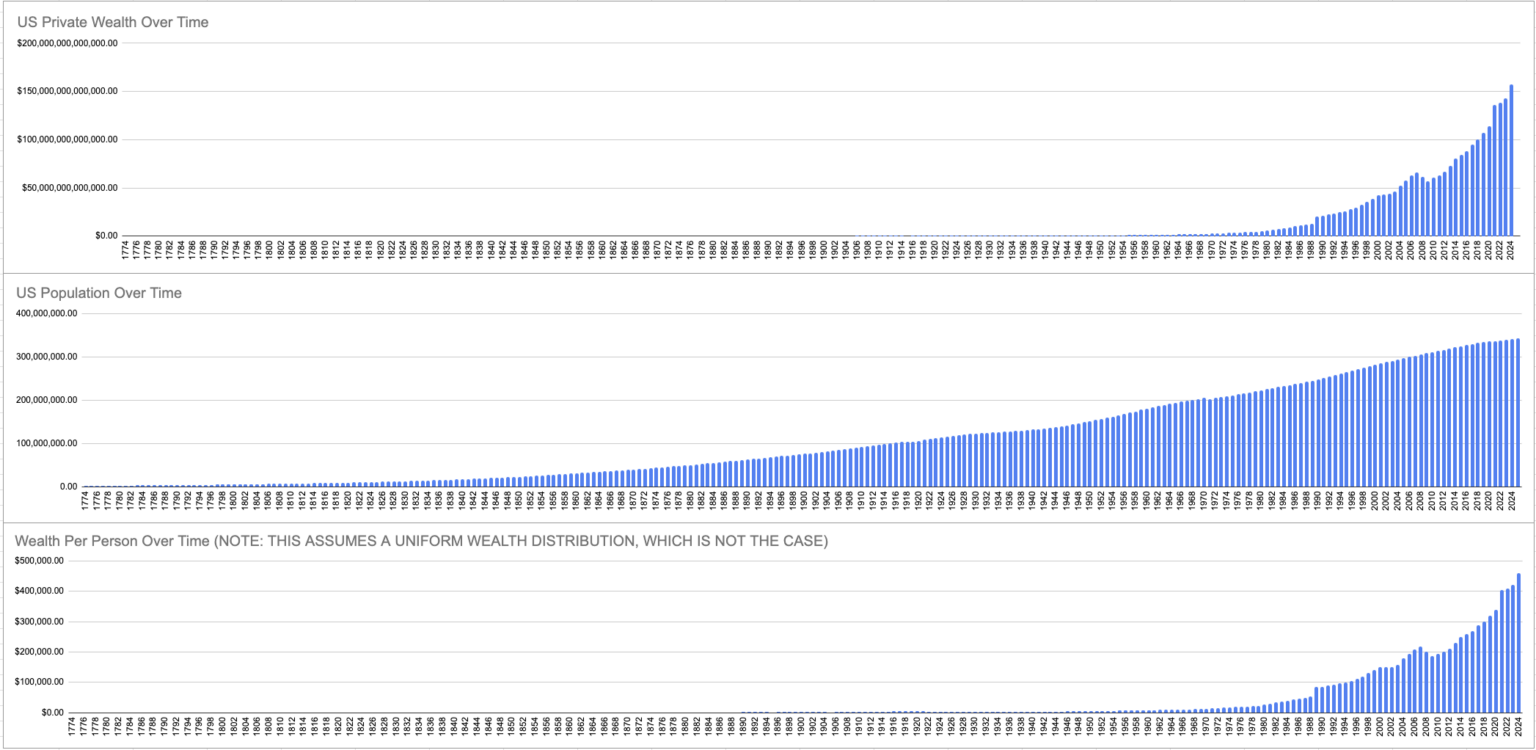Click the 1774 year label in Population chart
1536x750 pixels.
click(x=83, y=501)
